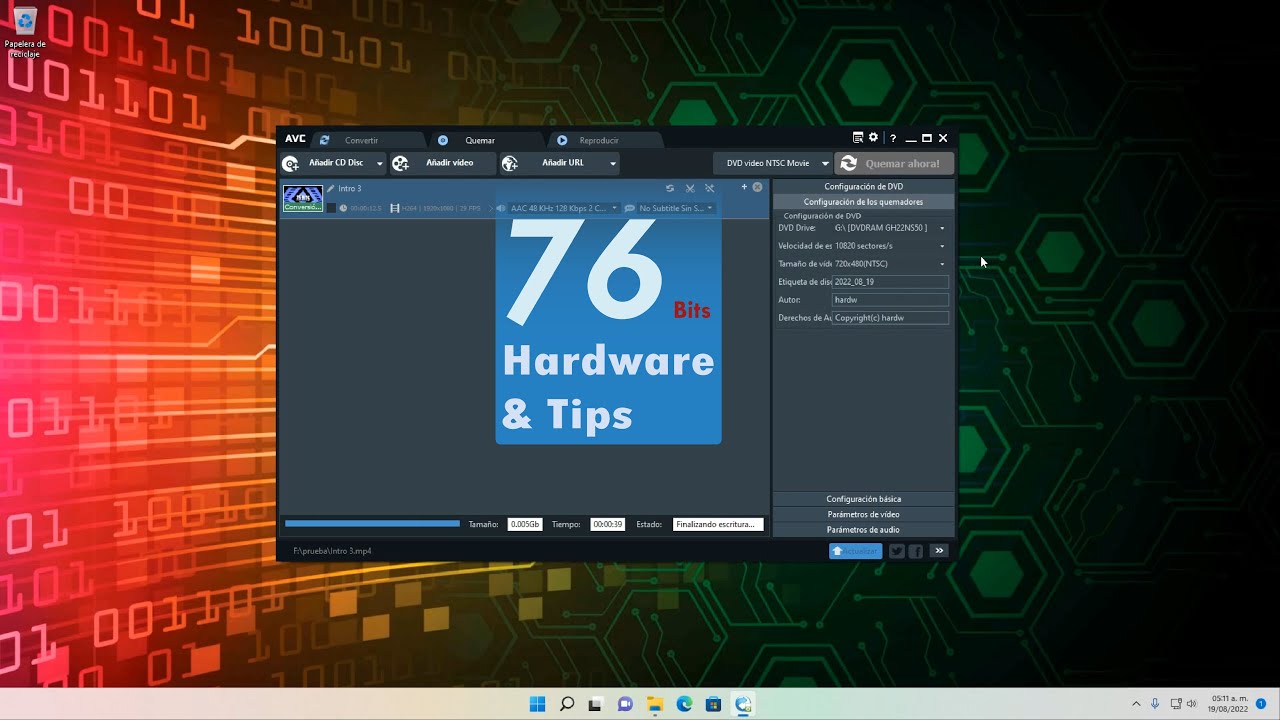1280x720 pixels.
Task: Click the H264 1920x1080 video info text
Action: pos(440,208)
